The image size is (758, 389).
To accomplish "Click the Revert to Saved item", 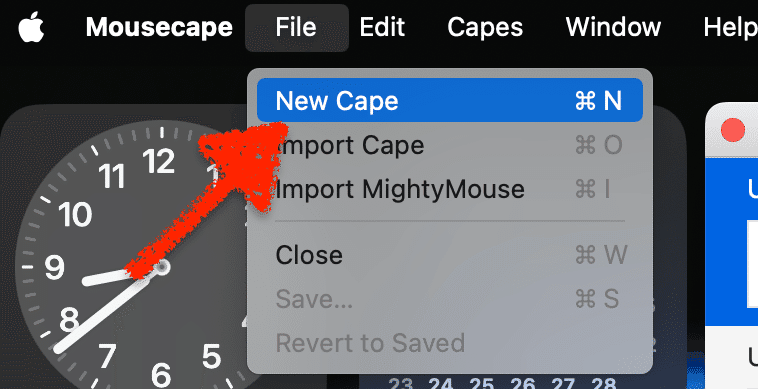I will (x=450, y=343).
